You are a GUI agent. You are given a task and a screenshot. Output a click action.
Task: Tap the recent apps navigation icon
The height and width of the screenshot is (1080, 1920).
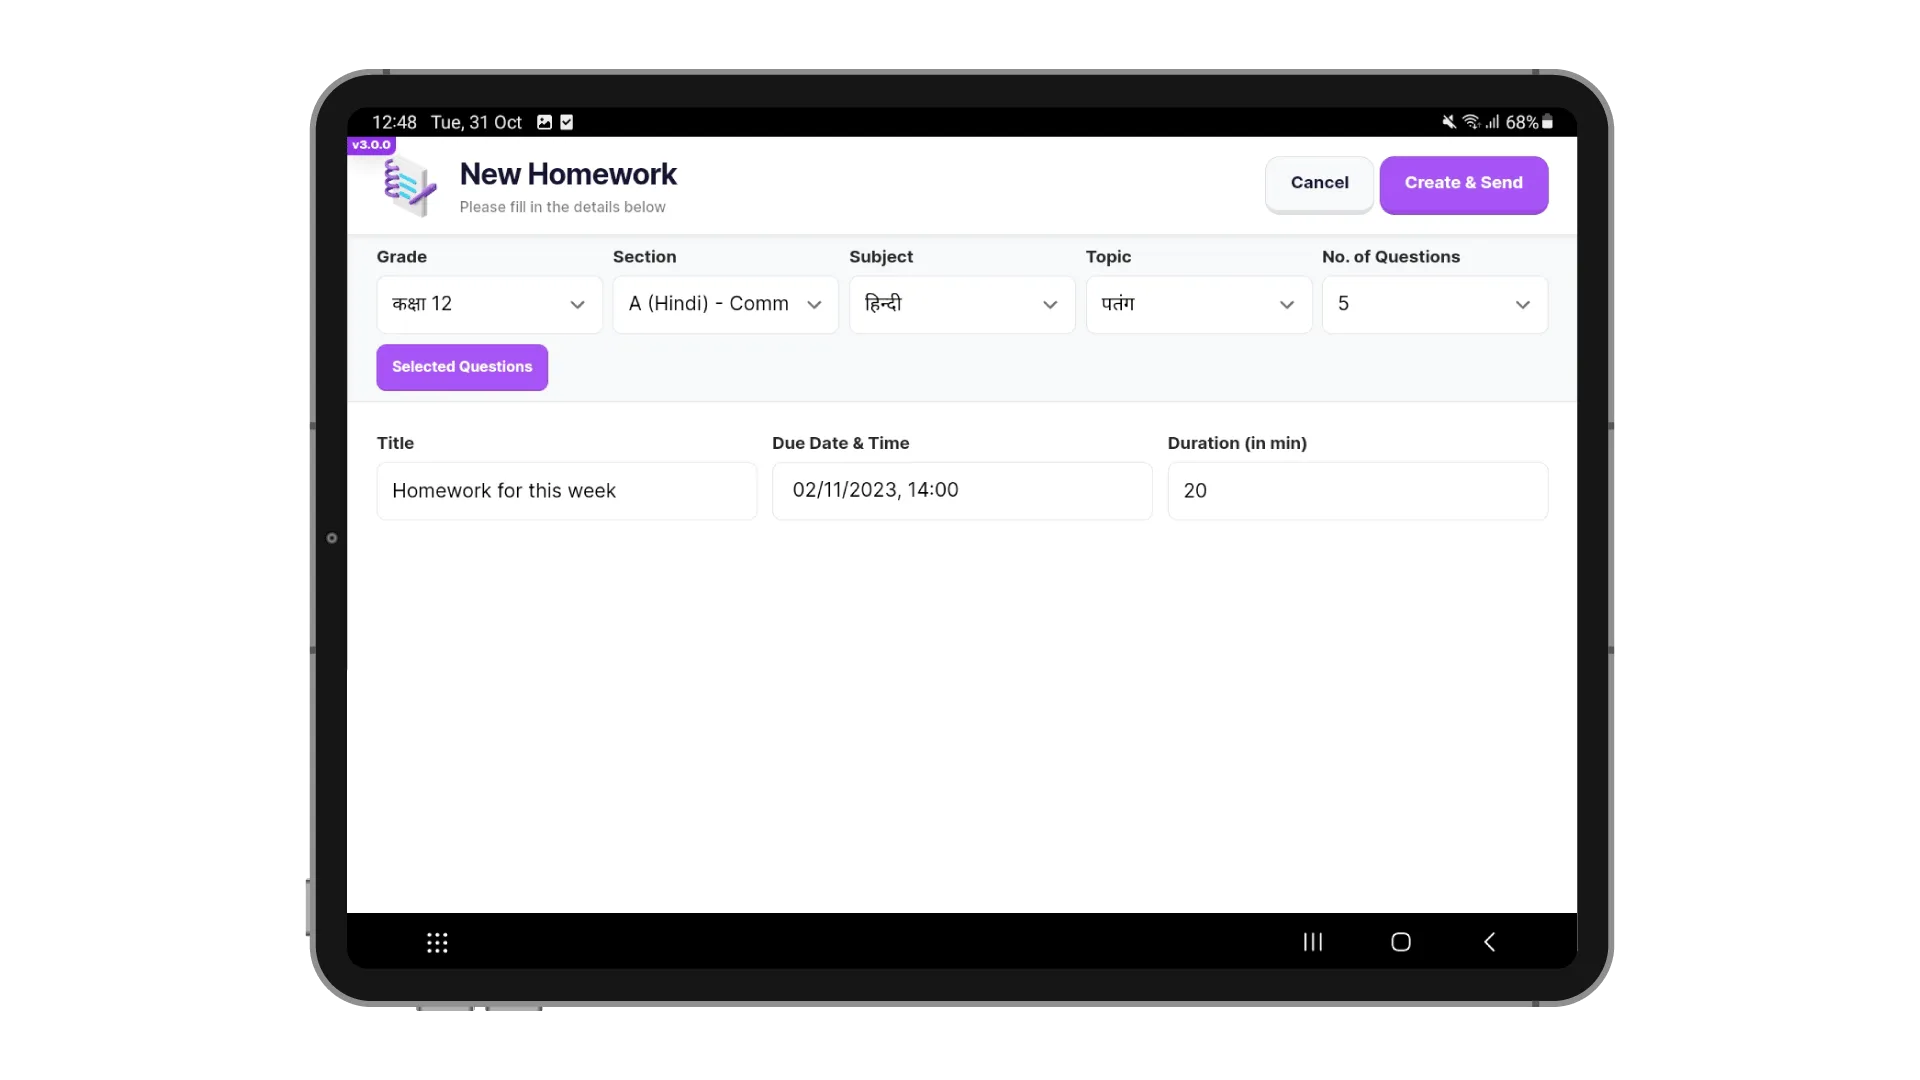(1313, 942)
